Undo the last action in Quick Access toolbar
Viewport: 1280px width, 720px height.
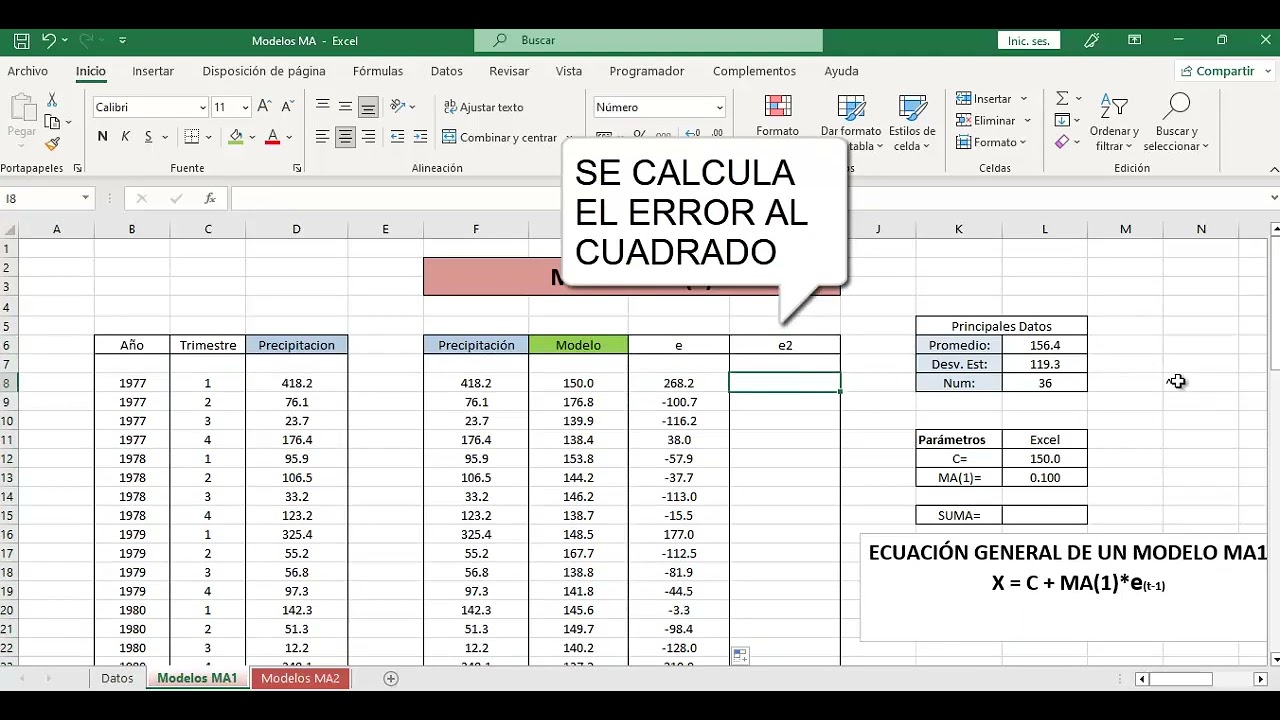(48, 41)
